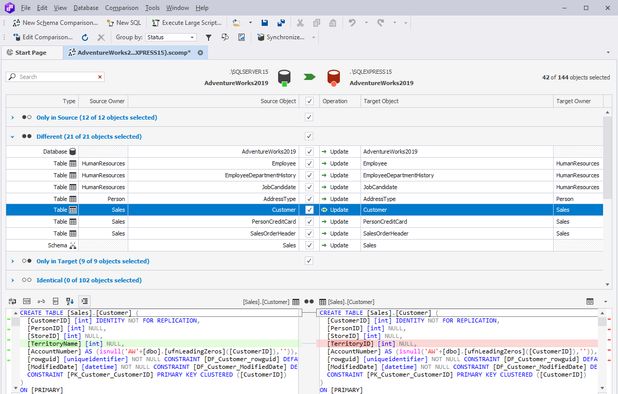Toggle the select-all header checkbox
Screen dimensions: 618x394
coord(309,101)
